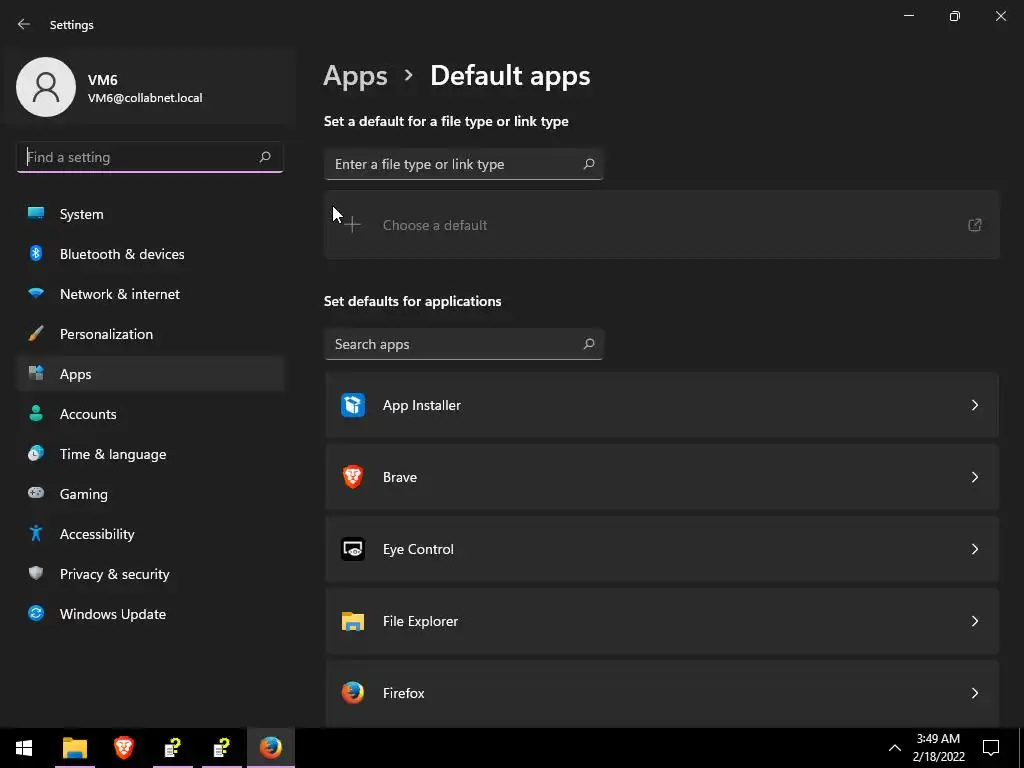Select Apps in the sidebar
This screenshot has width=1024, height=768.
(151, 374)
